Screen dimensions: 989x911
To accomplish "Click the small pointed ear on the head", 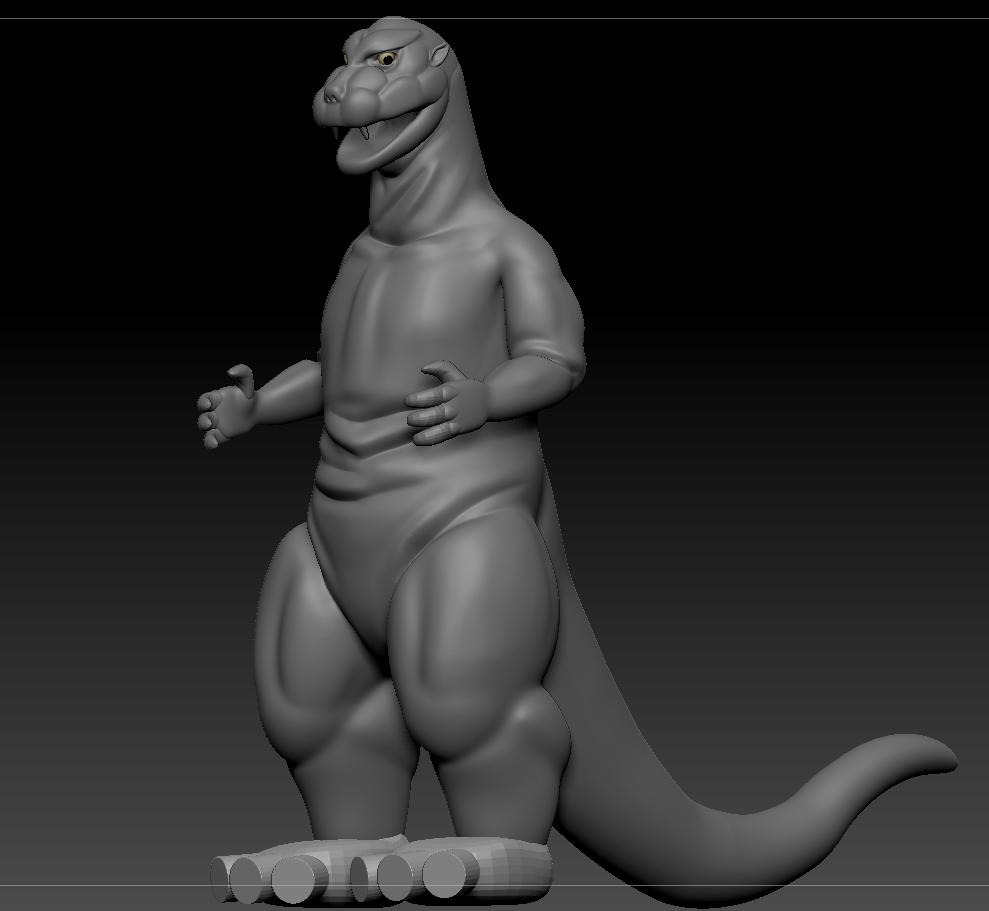I will coord(440,56).
